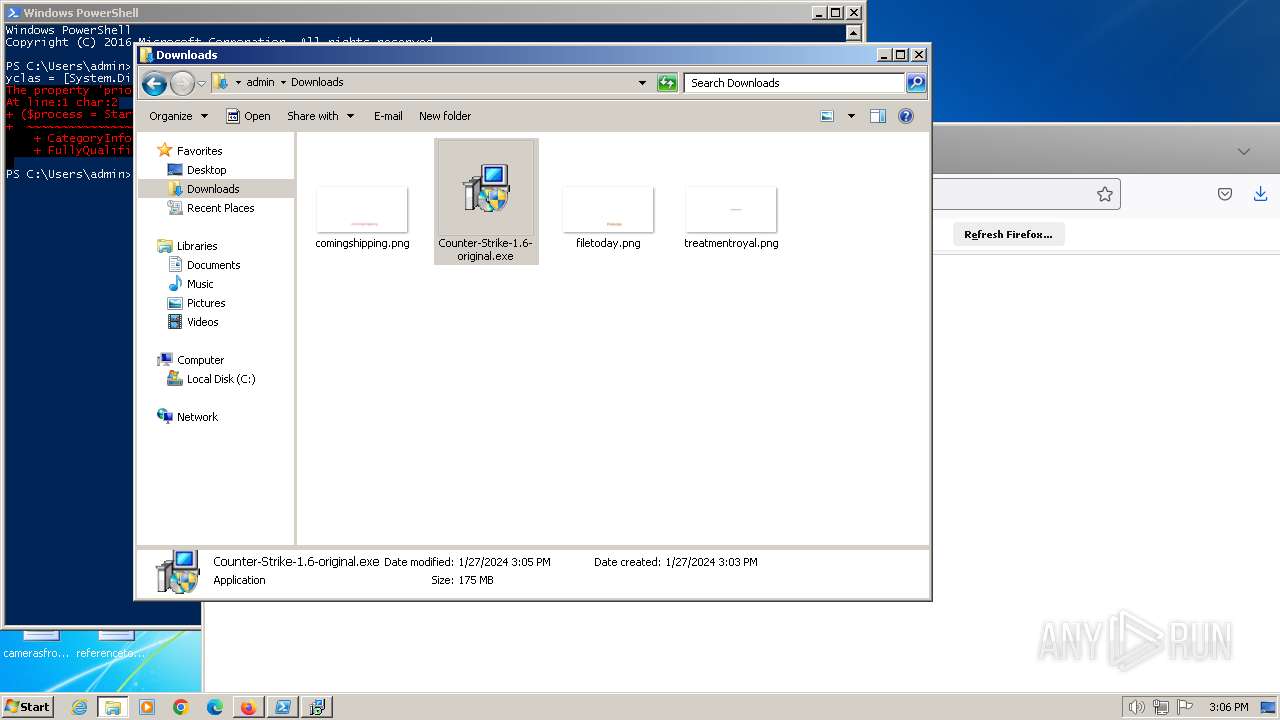Click the Size: 175 MB text
This screenshot has width=1280, height=720.
point(462,580)
